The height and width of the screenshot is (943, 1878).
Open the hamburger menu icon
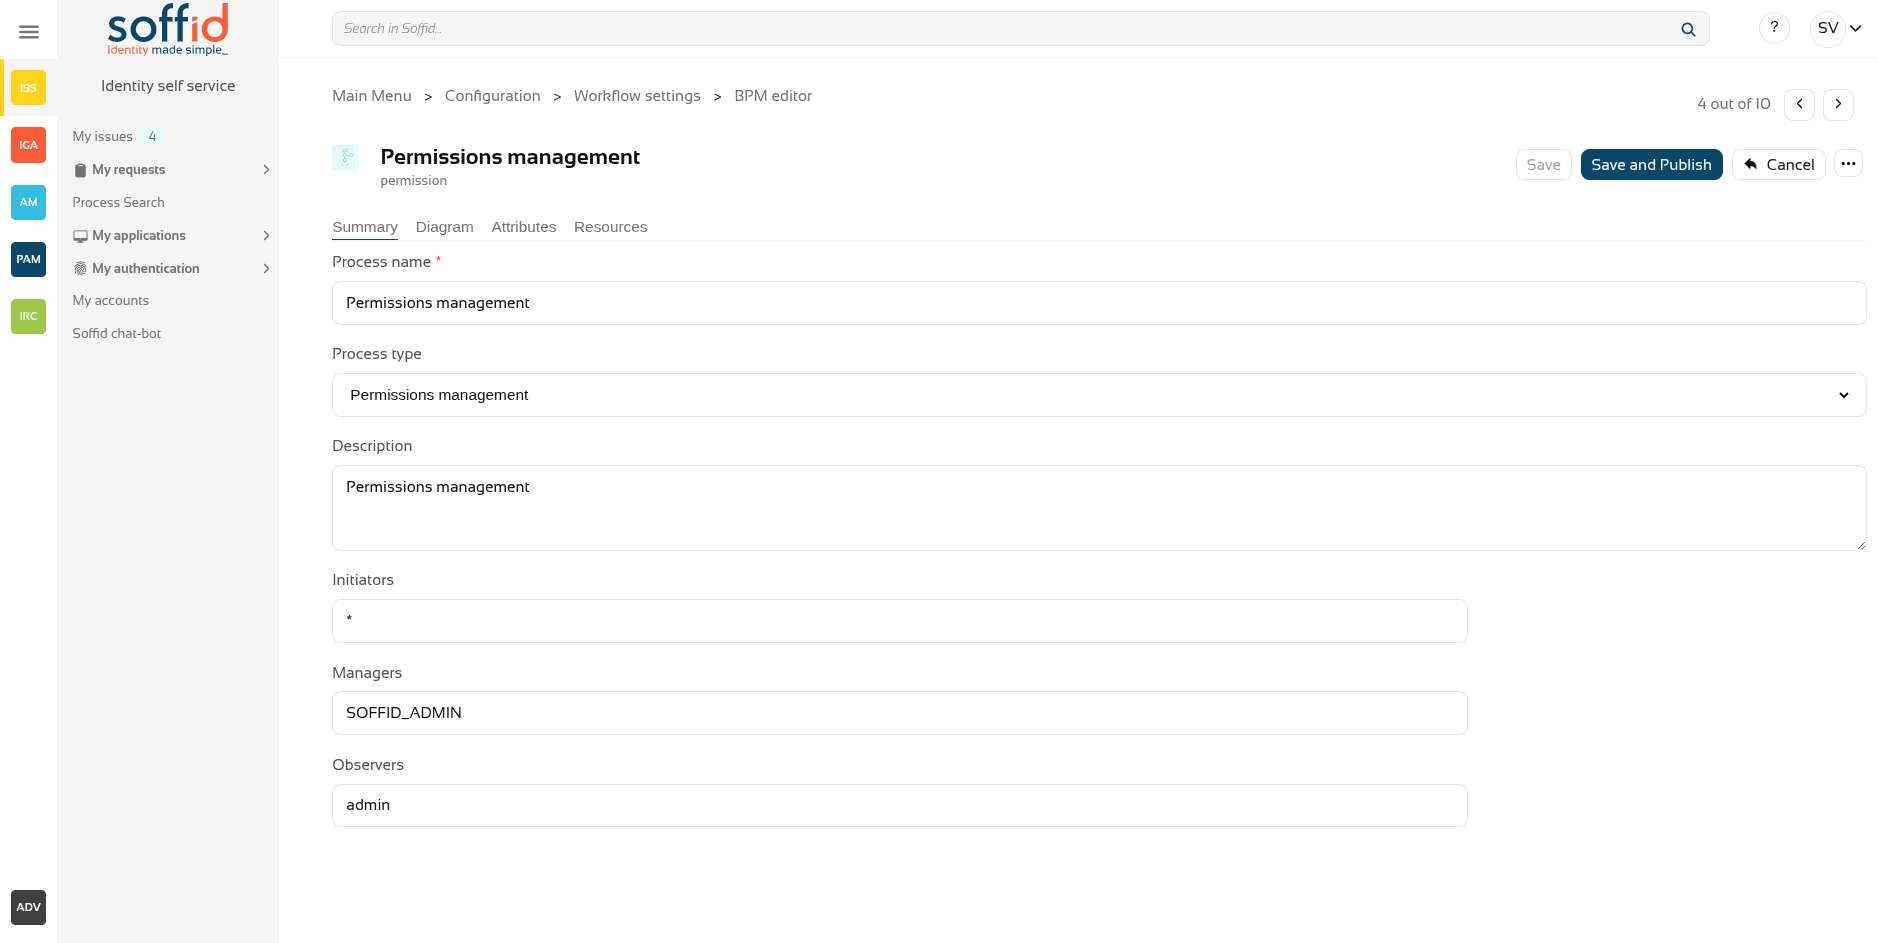(29, 32)
